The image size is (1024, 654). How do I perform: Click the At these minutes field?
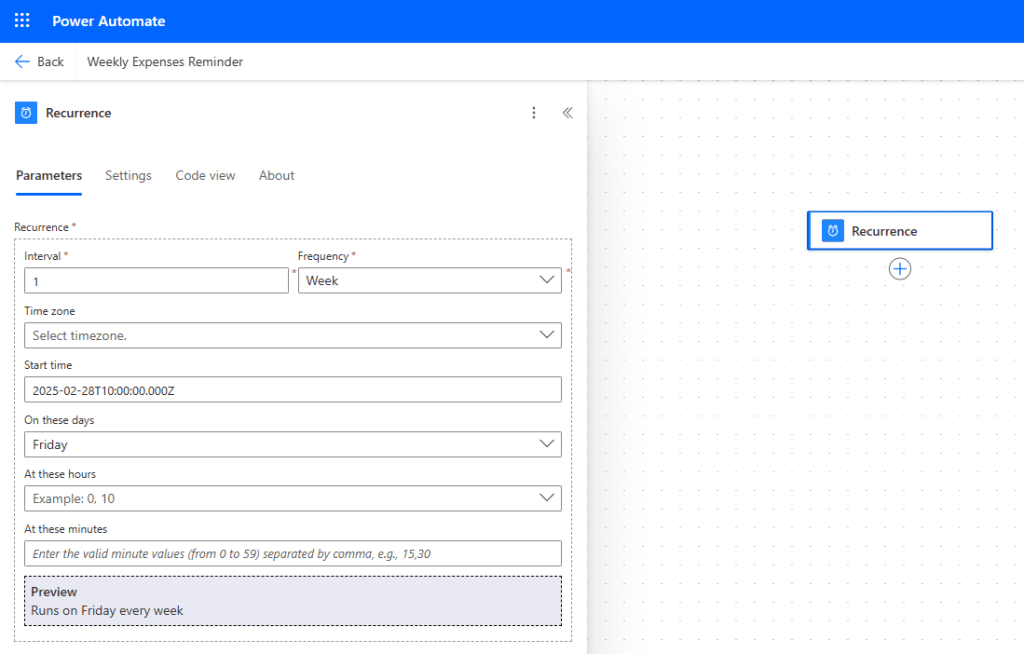292,553
